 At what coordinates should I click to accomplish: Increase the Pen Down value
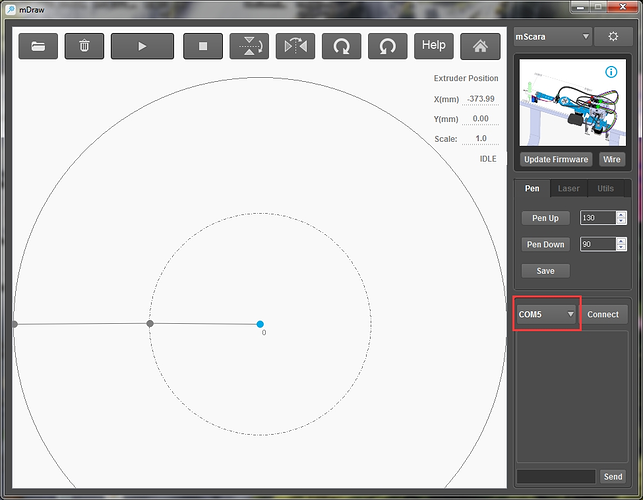(x=621, y=241)
